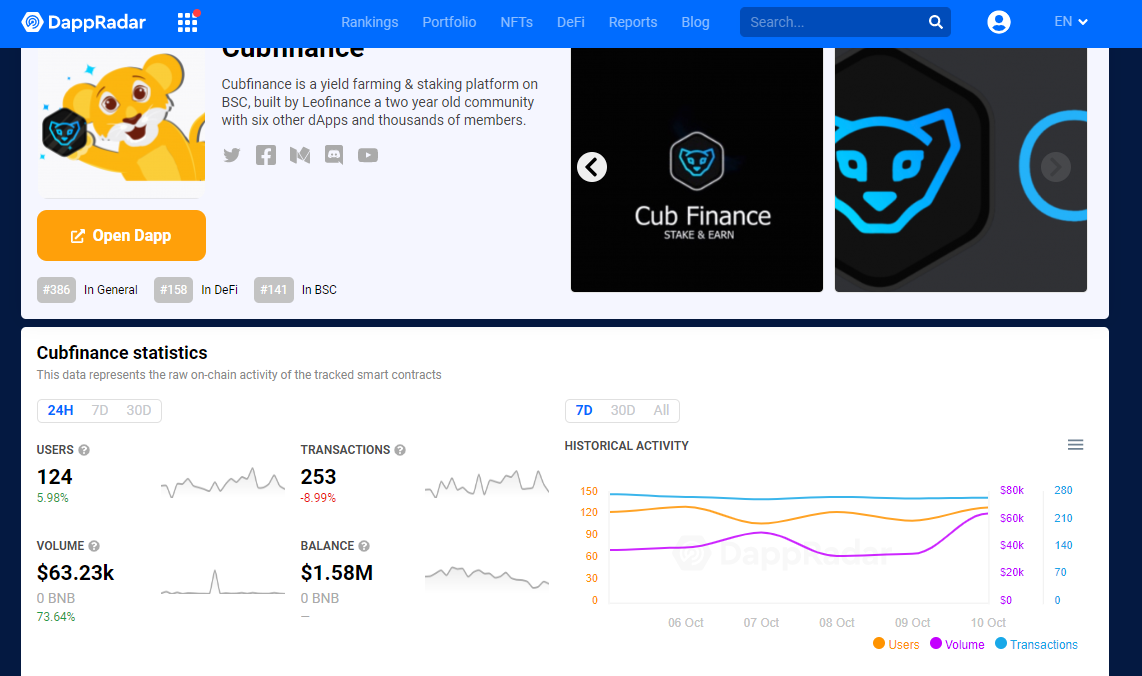Open the Reports menu item
Image resolution: width=1142 pixels, height=676 pixels.
tap(633, 23)
